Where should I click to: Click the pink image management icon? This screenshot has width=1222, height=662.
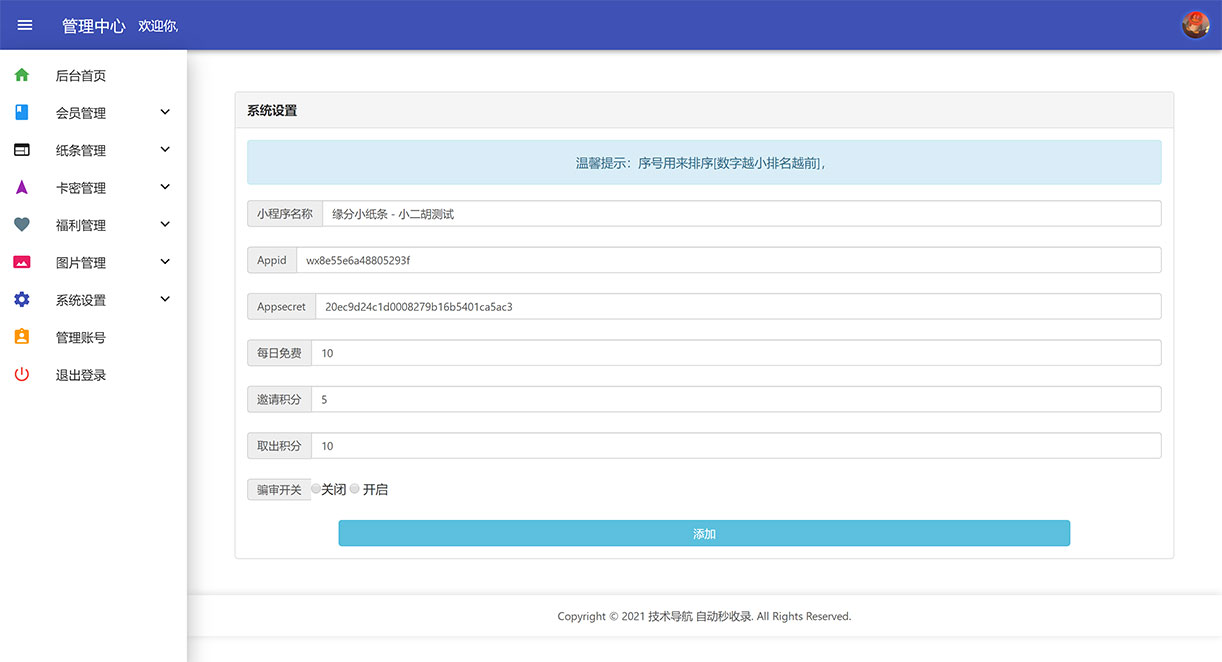[x=22, y=263]
